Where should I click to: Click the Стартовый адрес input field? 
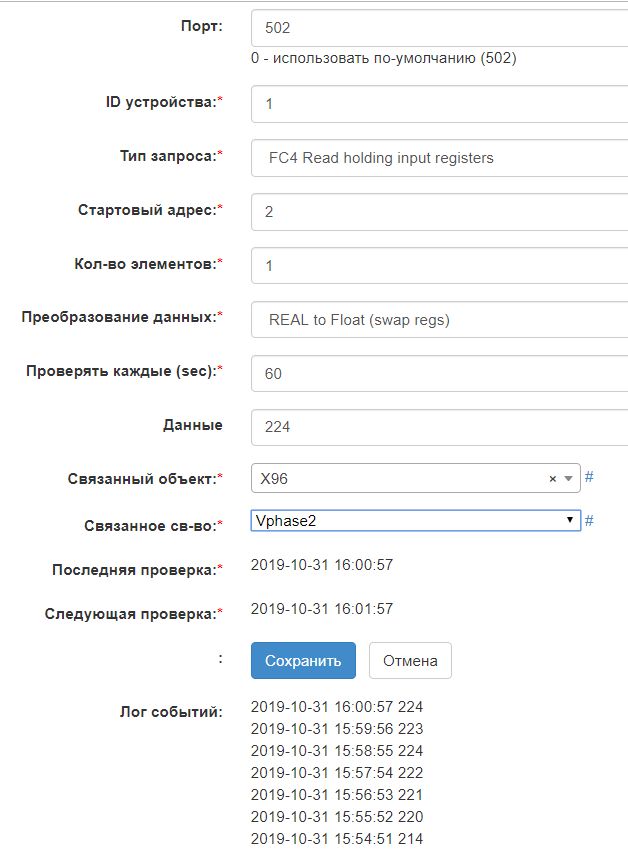coord(439,211)
